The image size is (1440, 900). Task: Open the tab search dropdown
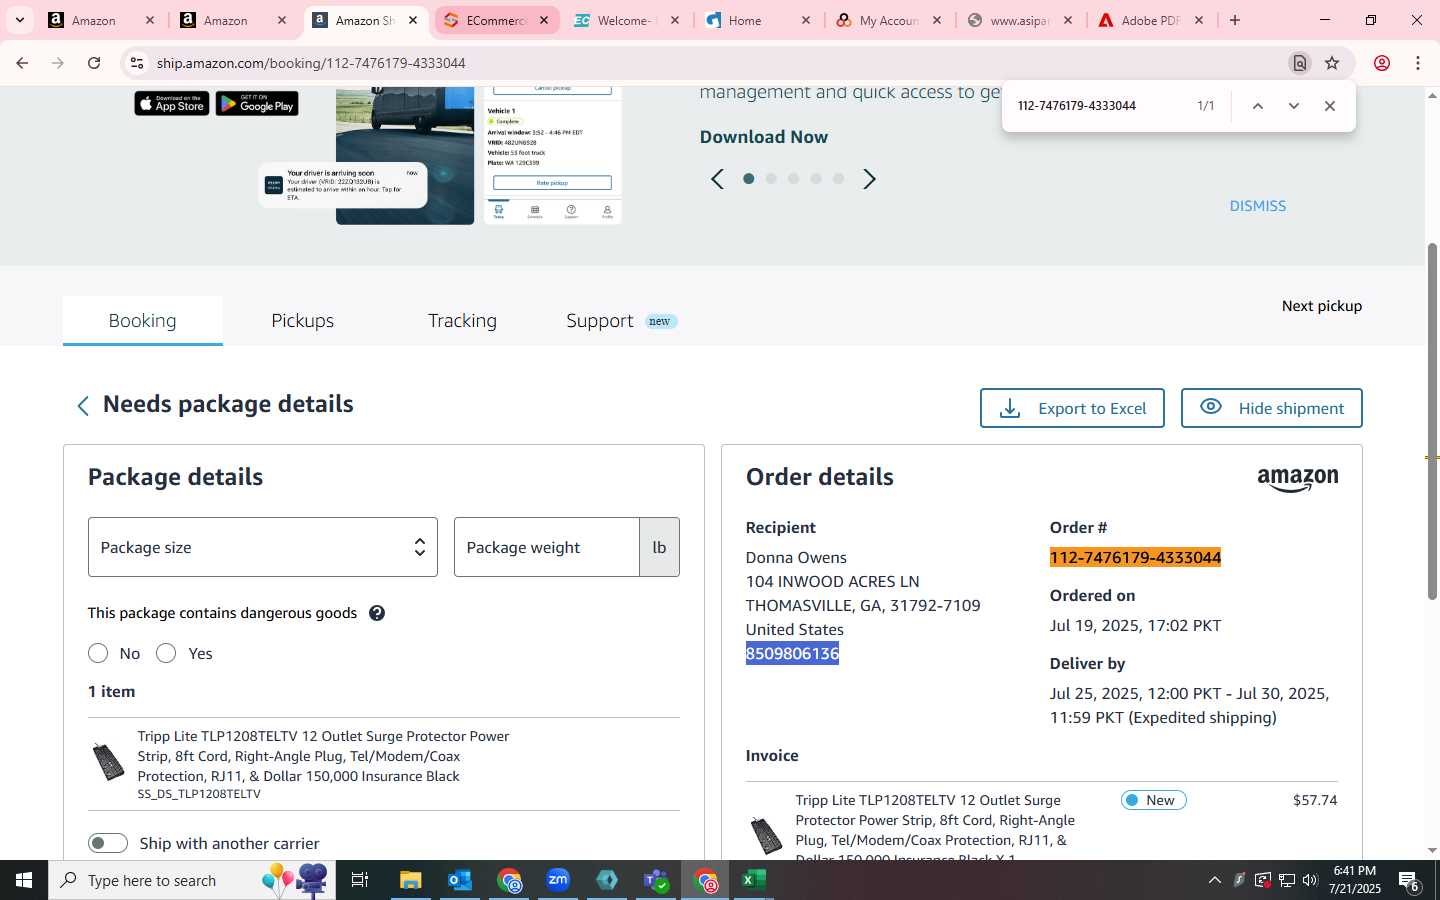coord(19,20)
